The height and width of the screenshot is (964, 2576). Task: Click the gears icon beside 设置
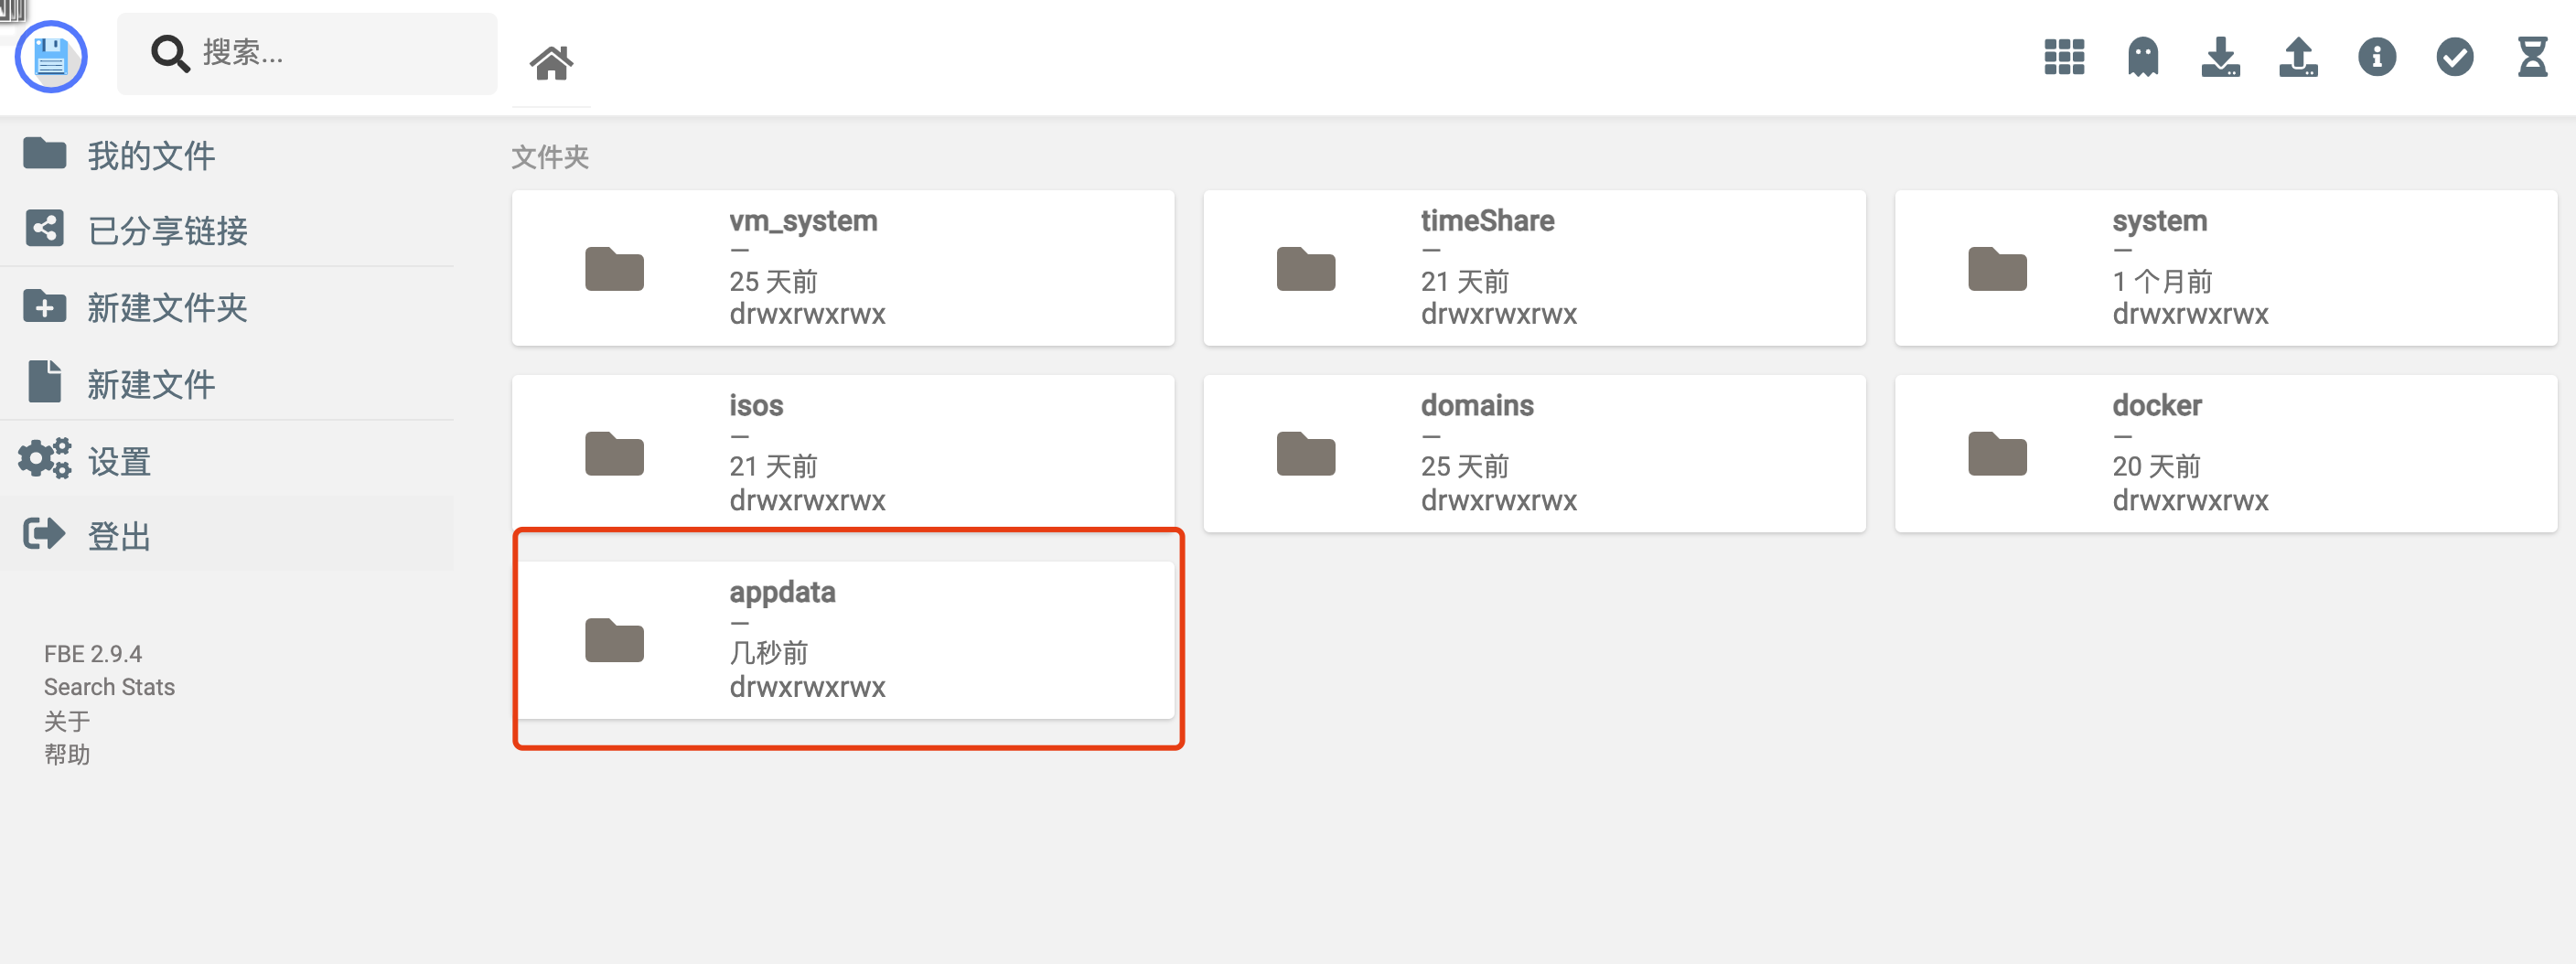point(45,458)
